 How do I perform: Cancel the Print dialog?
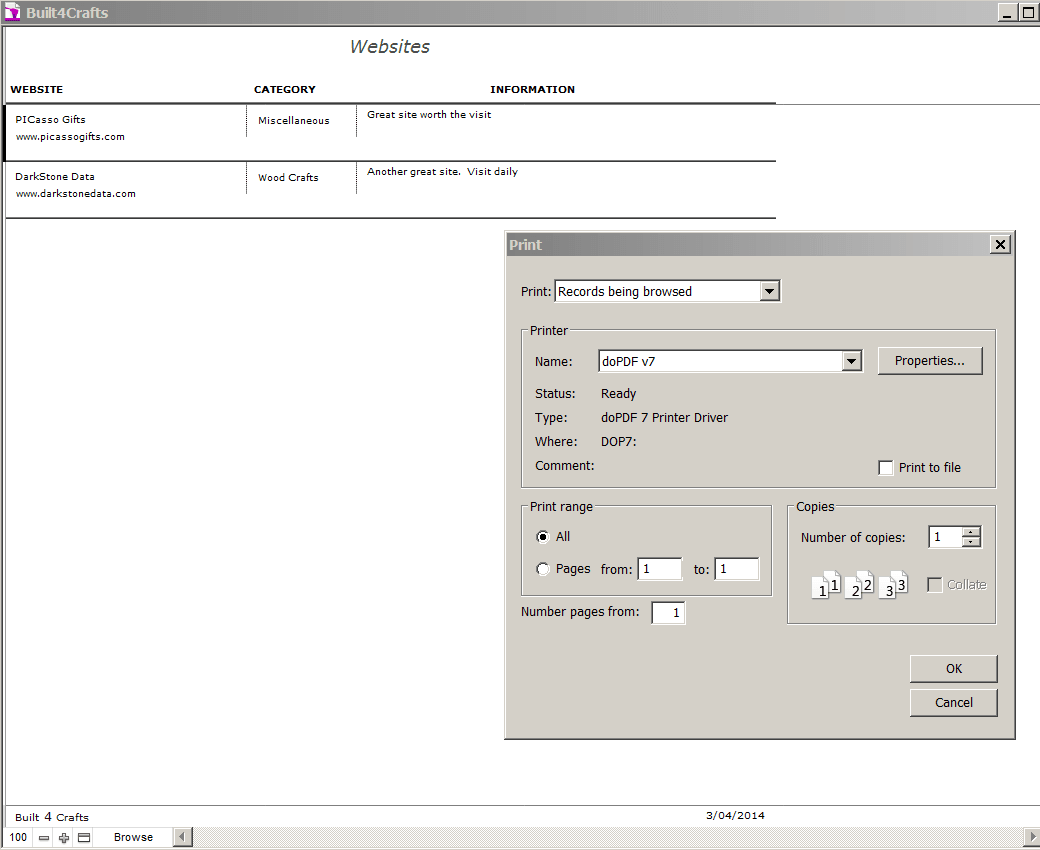[953, 703]
